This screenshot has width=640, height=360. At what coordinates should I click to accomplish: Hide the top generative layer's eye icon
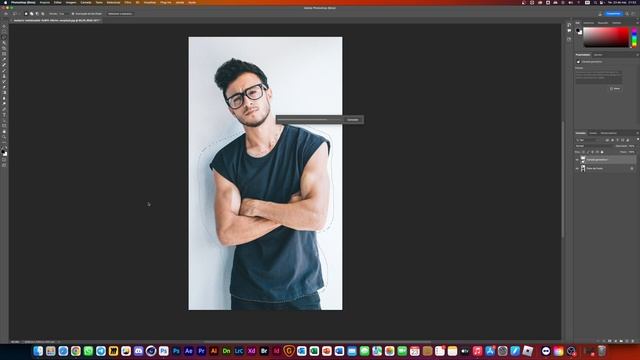[577, 160]
